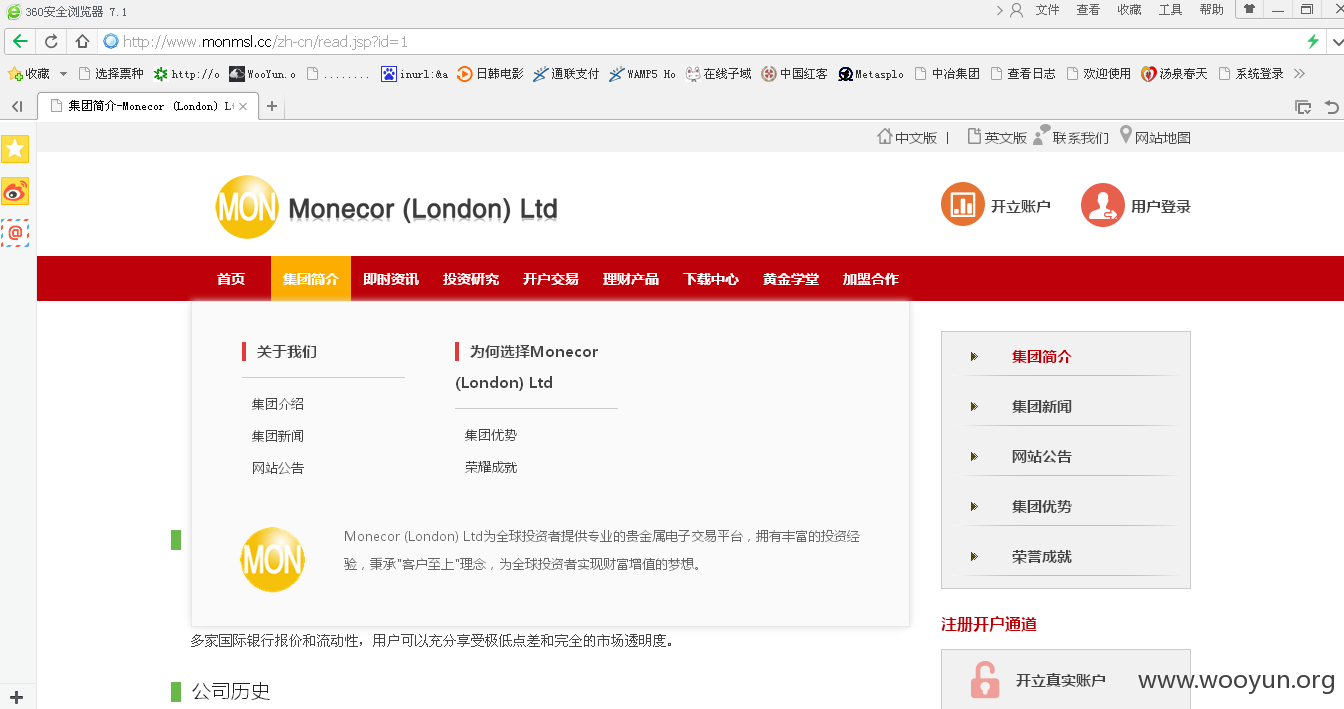Image resolution: width=1344 pixels, height=709 pixels.
Task: Open the 帮助 menu
Action: [1211, 10]
